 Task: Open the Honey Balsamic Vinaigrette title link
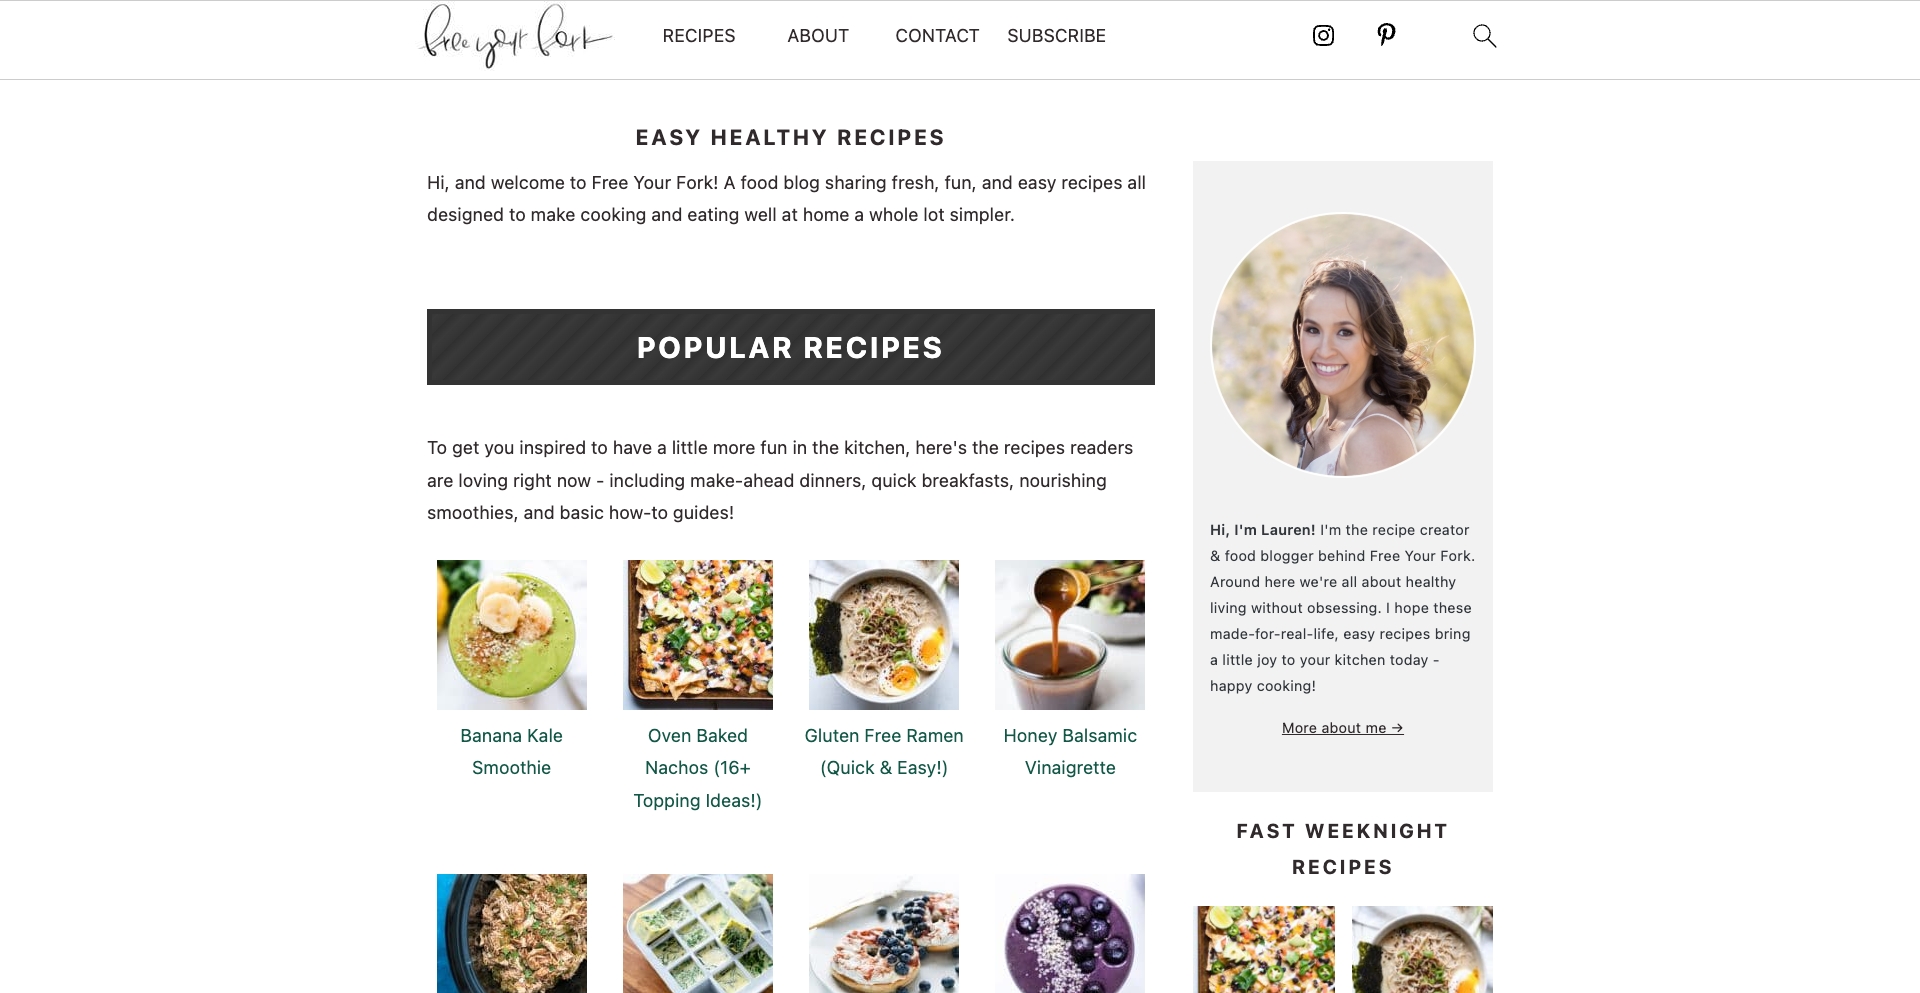(1070, 752)
